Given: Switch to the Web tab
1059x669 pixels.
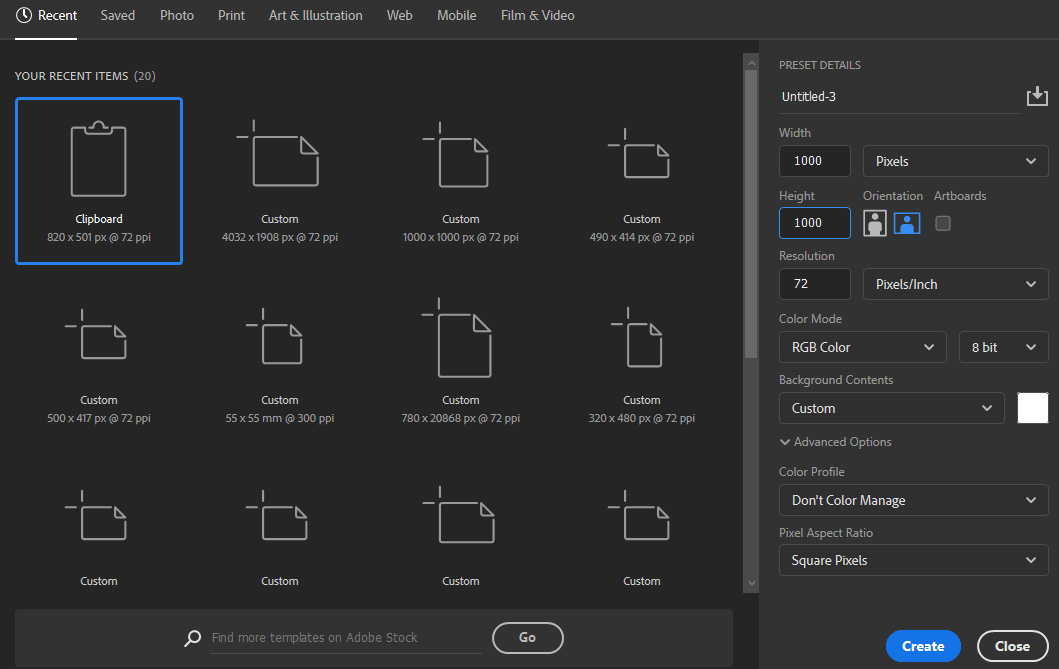Looking at the screenshot, I should (399, 16).
